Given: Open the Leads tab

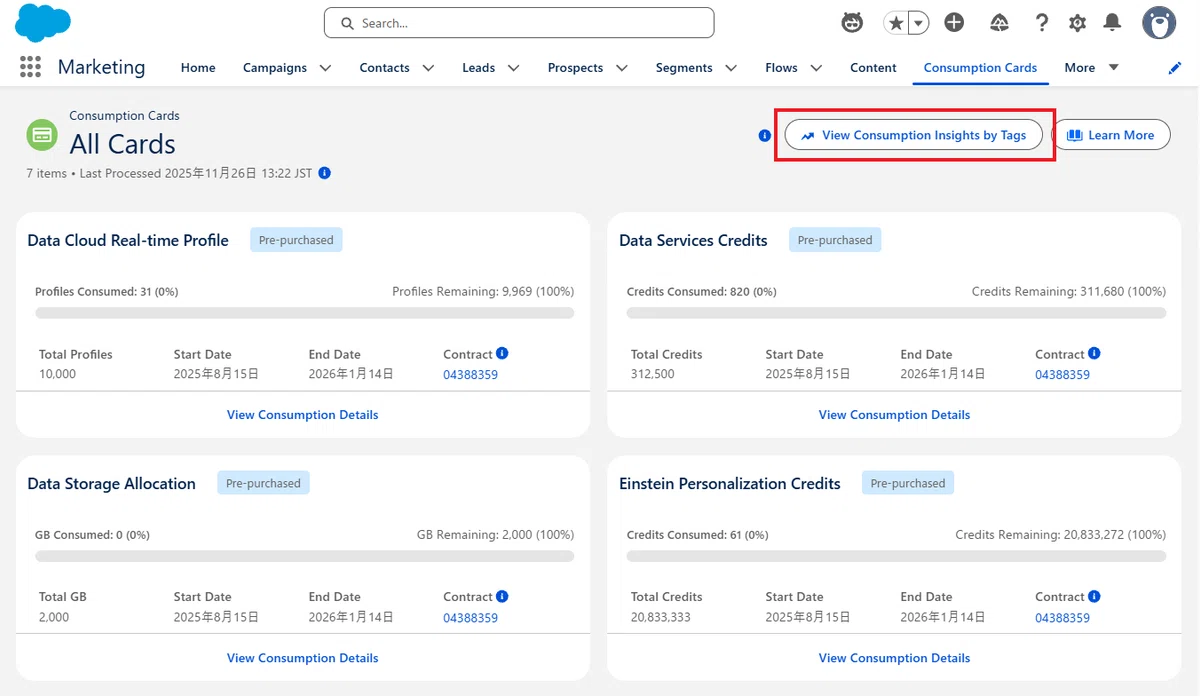Looking at the screenshot, I should click(479, 68).
